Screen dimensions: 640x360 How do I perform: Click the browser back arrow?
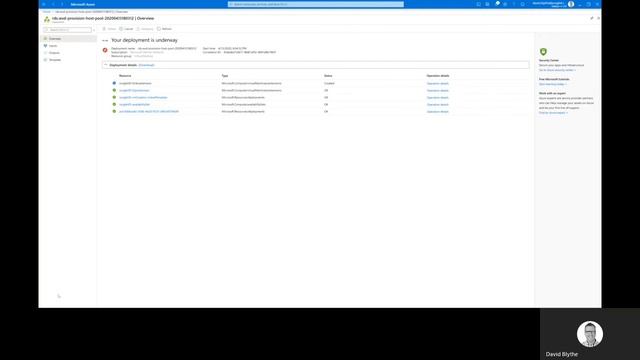coord(53,4)
